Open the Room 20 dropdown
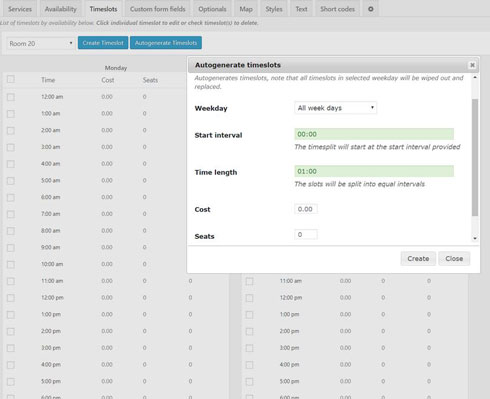The image size is (490, 399). 41,43
